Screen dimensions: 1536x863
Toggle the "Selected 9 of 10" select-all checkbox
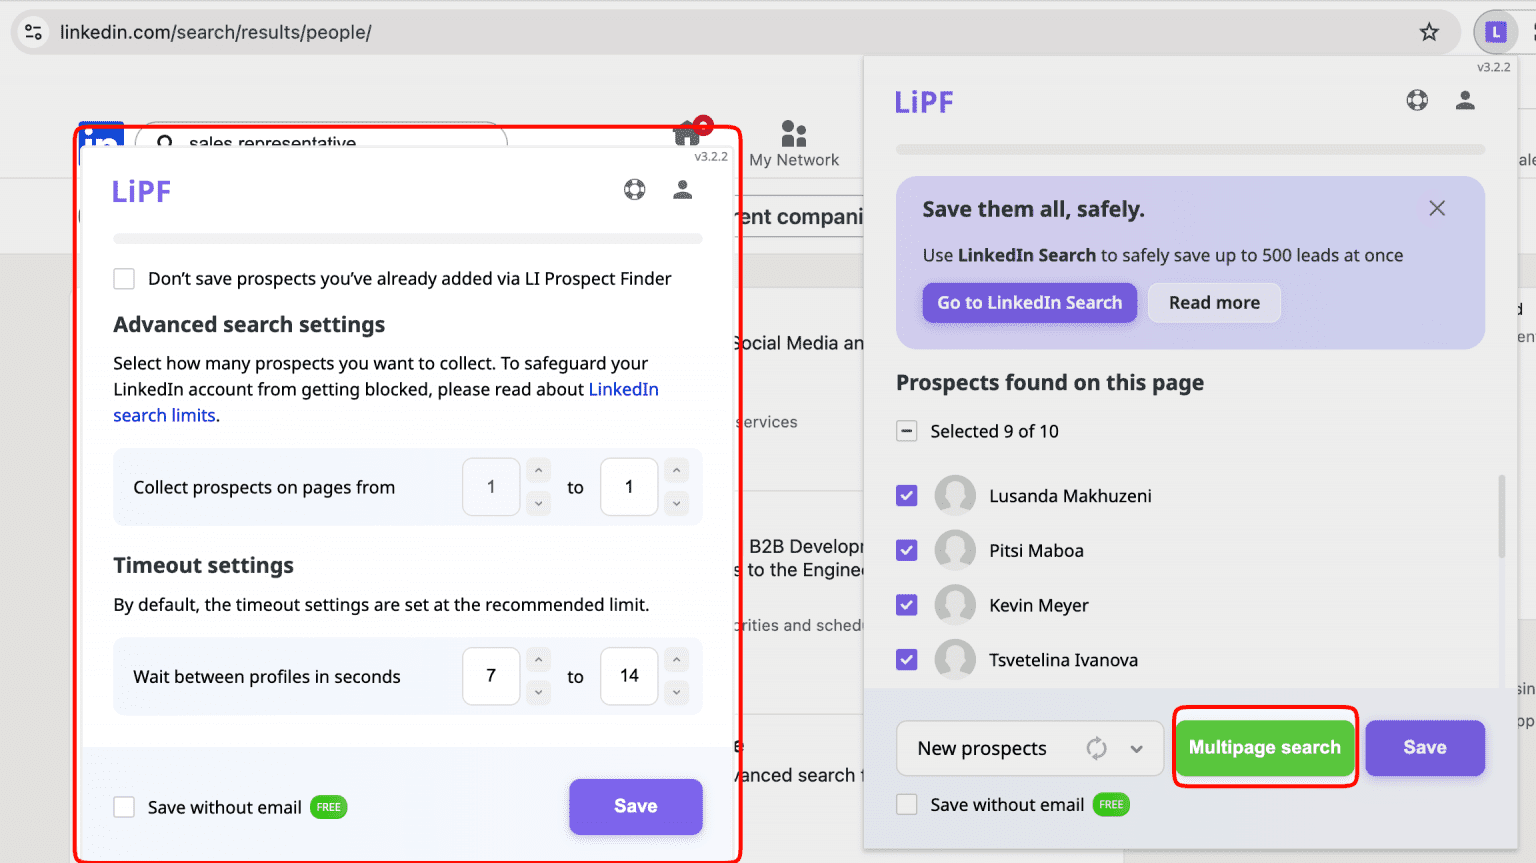click(907, 431)
